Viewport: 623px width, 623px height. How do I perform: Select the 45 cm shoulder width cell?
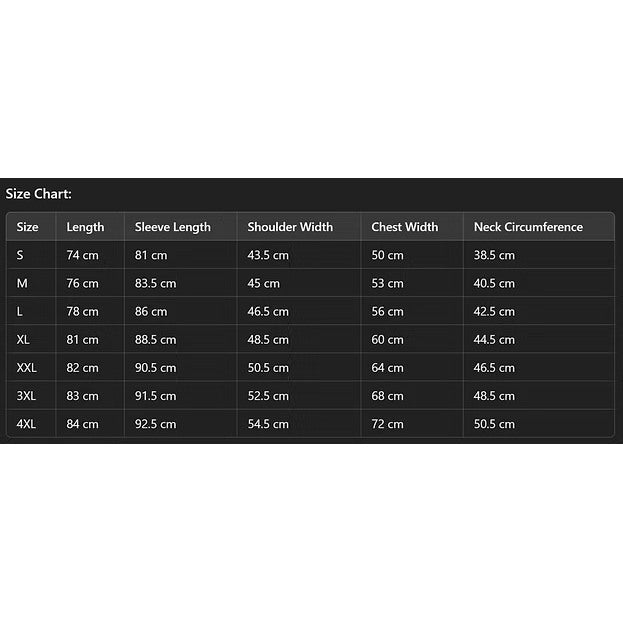click(263, 283)
